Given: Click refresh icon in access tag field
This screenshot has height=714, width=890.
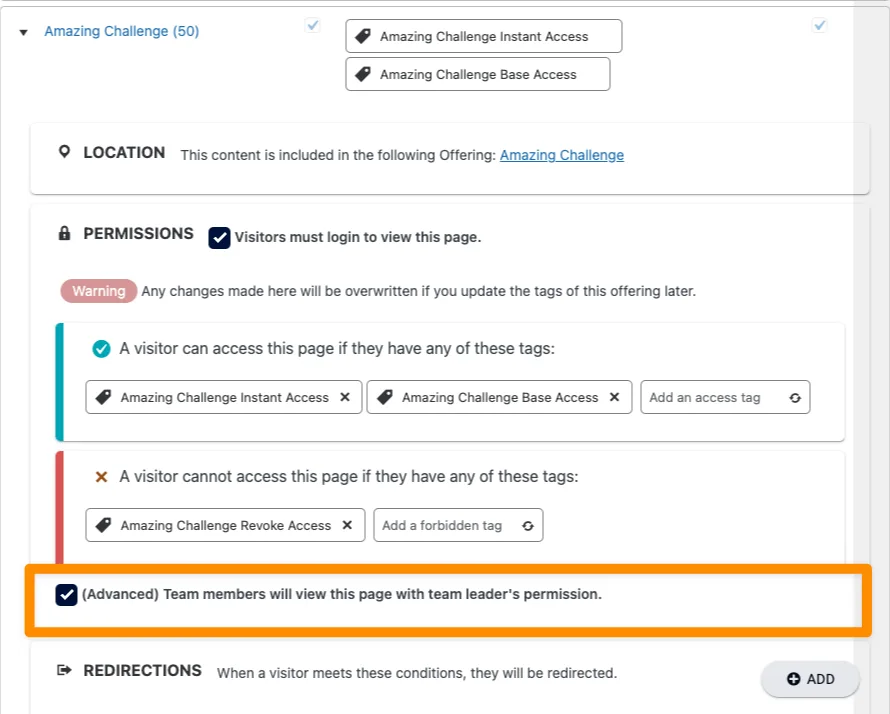Looking at the screenshot, I should (794, 398).
